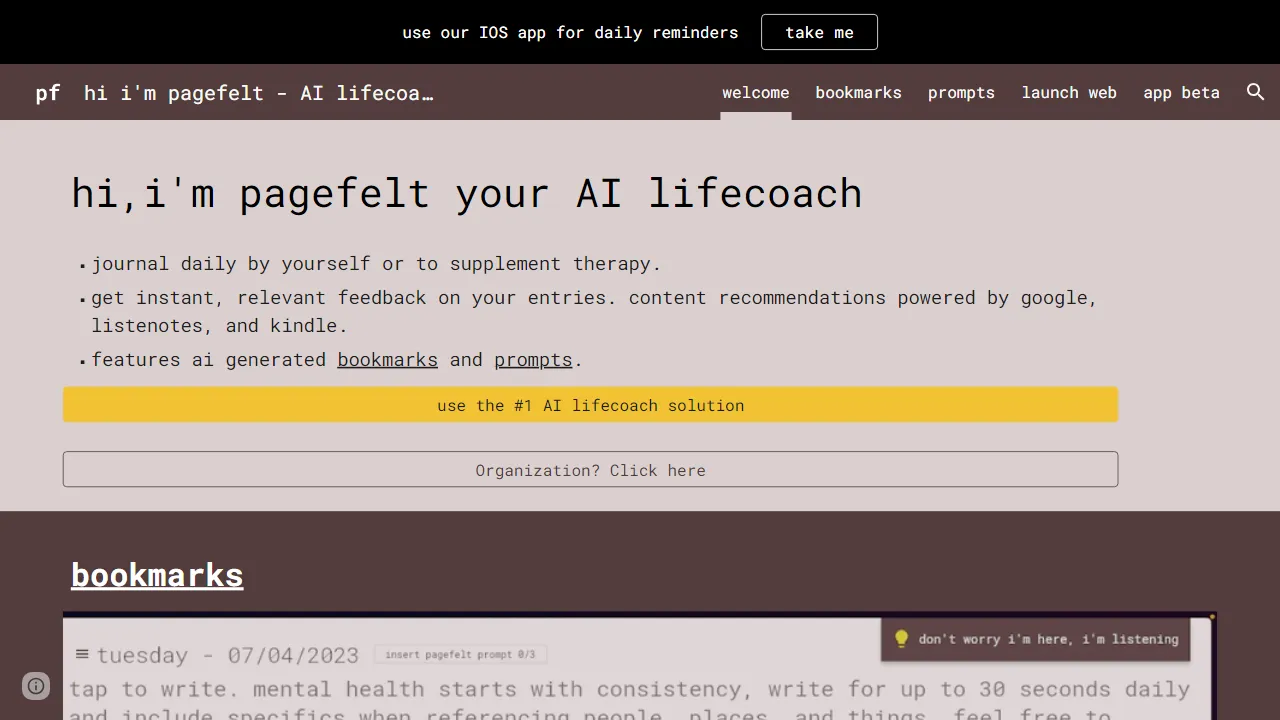Click the don't worry i'm here tooltip
Image resolution: width=1280 pixels, height=720 pixels.
[x=1035, y=639]
